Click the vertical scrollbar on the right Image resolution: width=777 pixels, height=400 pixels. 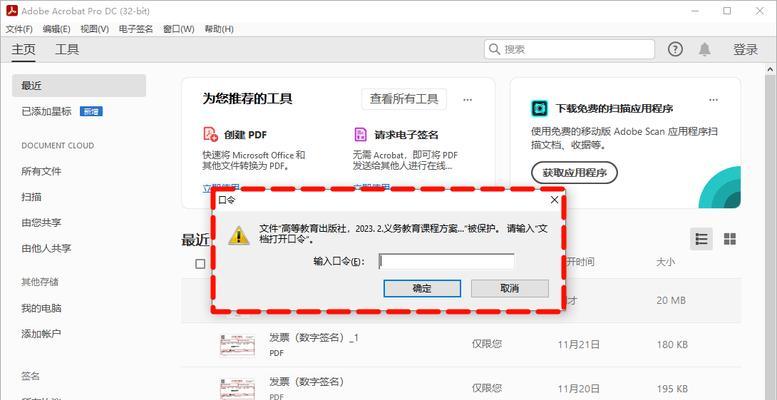pos(771,233)
